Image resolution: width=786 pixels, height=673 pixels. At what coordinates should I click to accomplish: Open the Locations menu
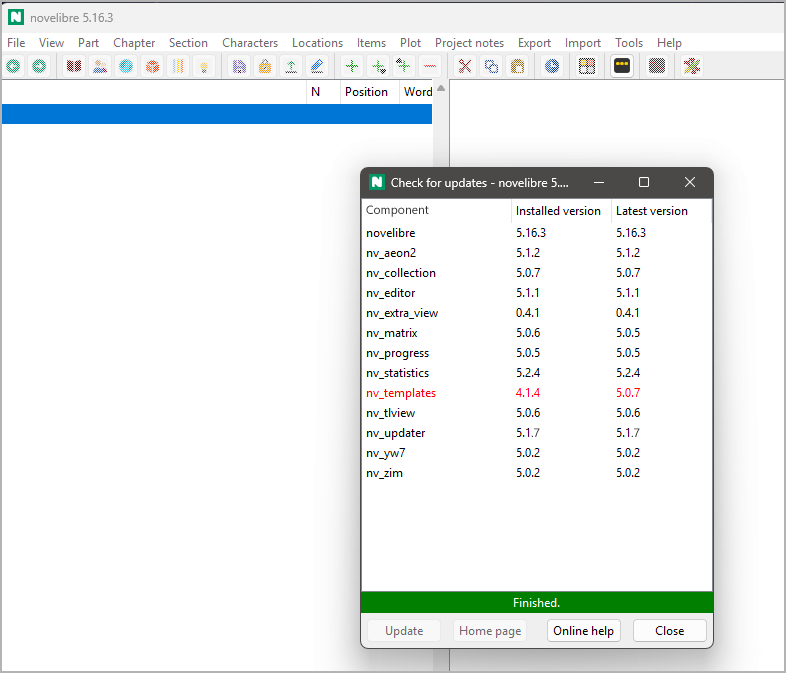pyautogui.click(x=317, y=43)
